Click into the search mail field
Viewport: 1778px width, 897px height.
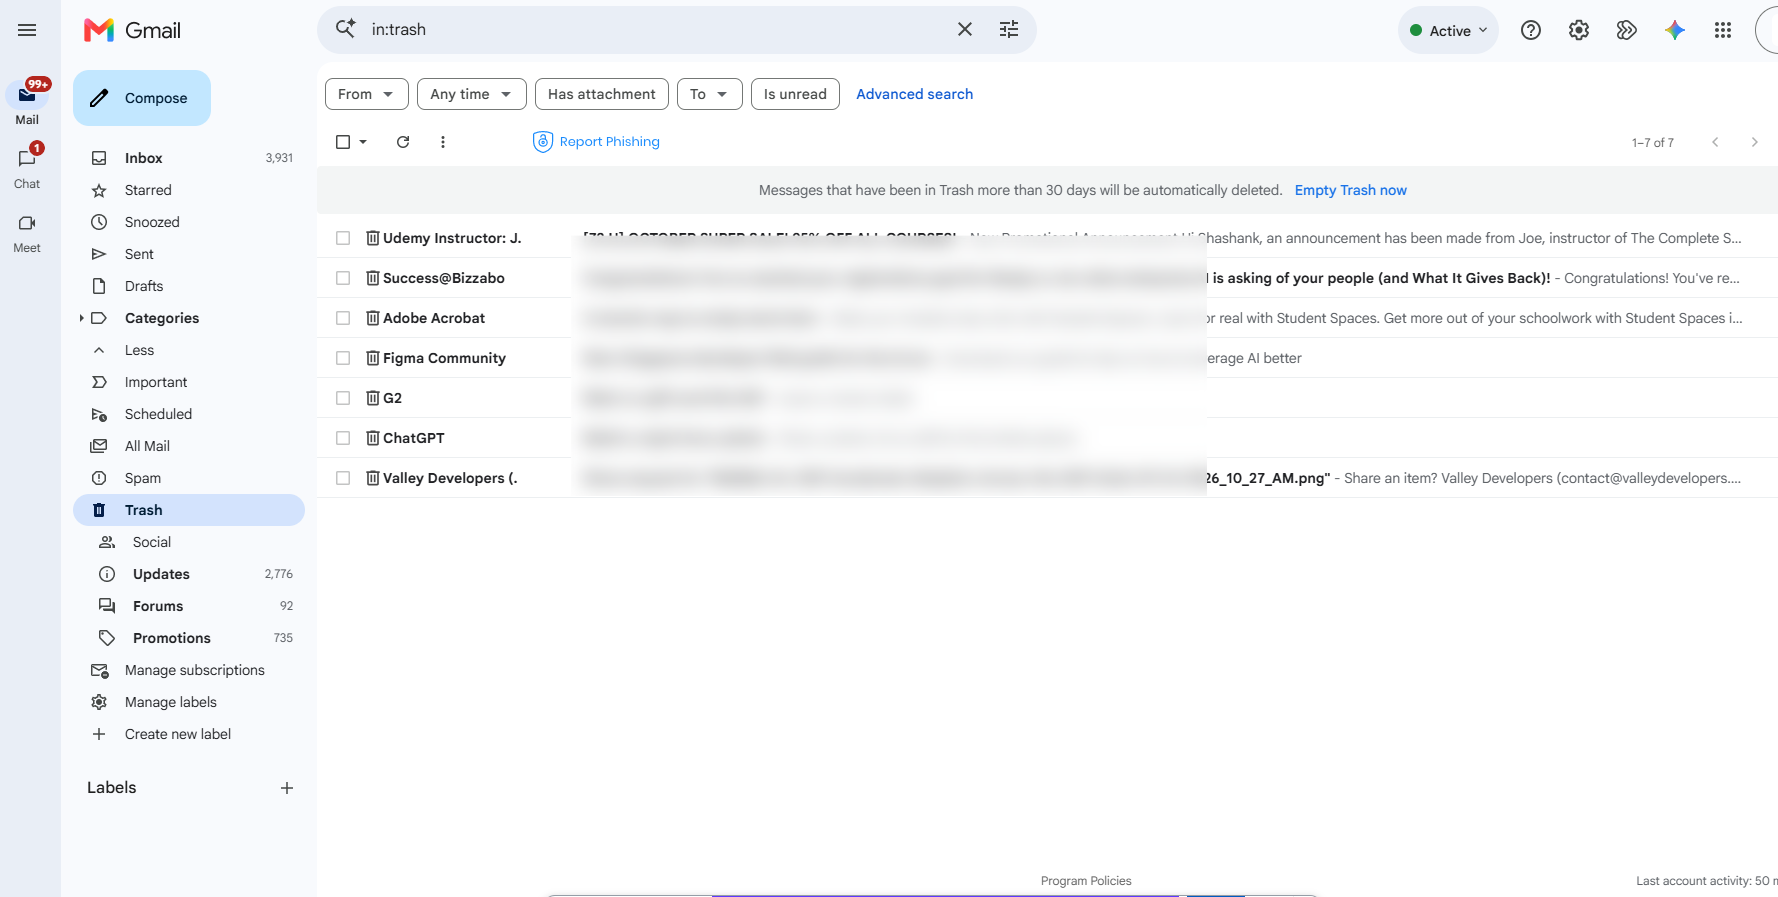tap(655, 30)
